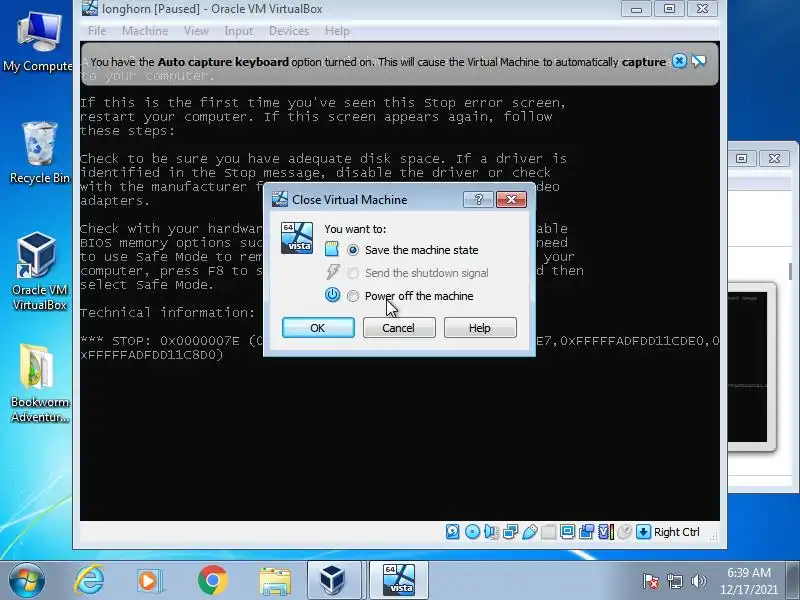Click OK in Close Virtual Machine dialog
Image resolution: width=800 pixels, height=600 pixels.
318,328
